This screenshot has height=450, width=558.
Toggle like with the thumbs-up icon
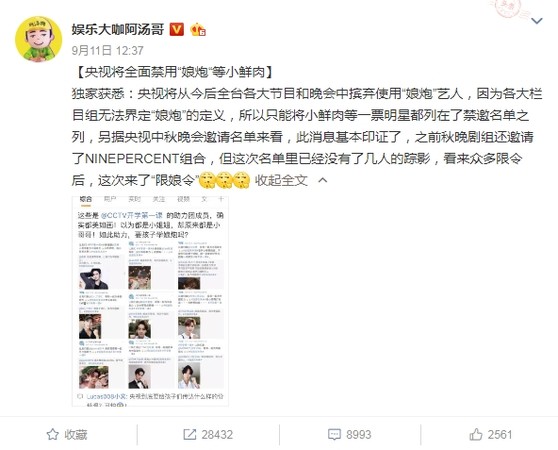coord(476,434)
